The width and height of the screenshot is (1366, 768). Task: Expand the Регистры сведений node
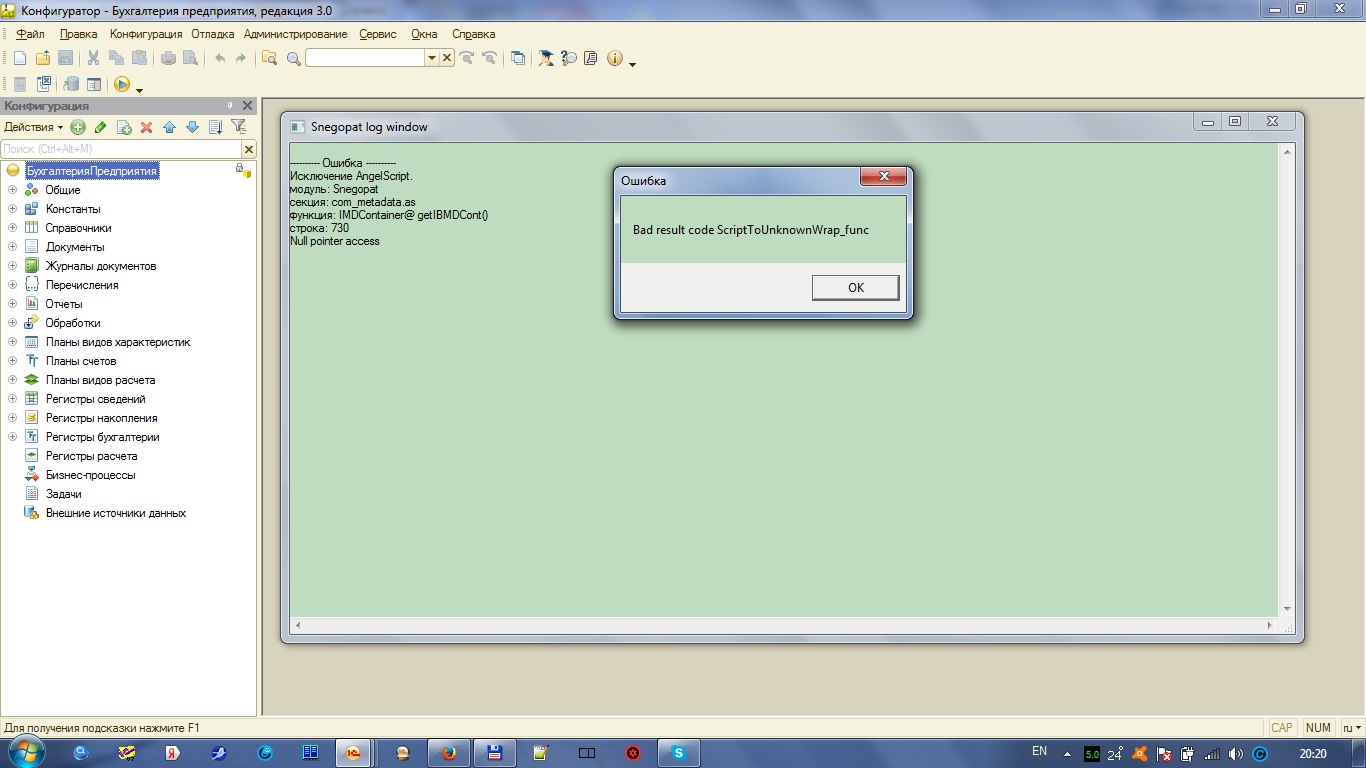click(12, 399)
